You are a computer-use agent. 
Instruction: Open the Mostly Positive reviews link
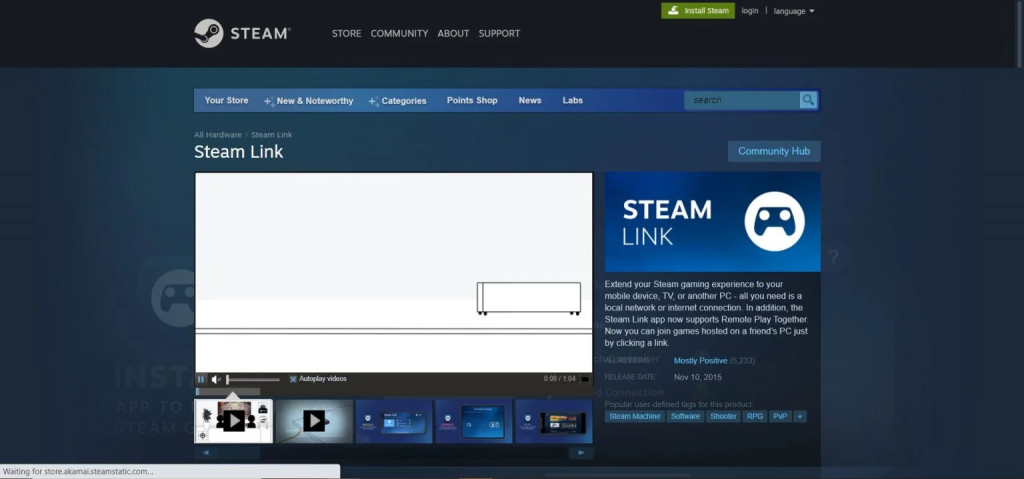[700, 361]
